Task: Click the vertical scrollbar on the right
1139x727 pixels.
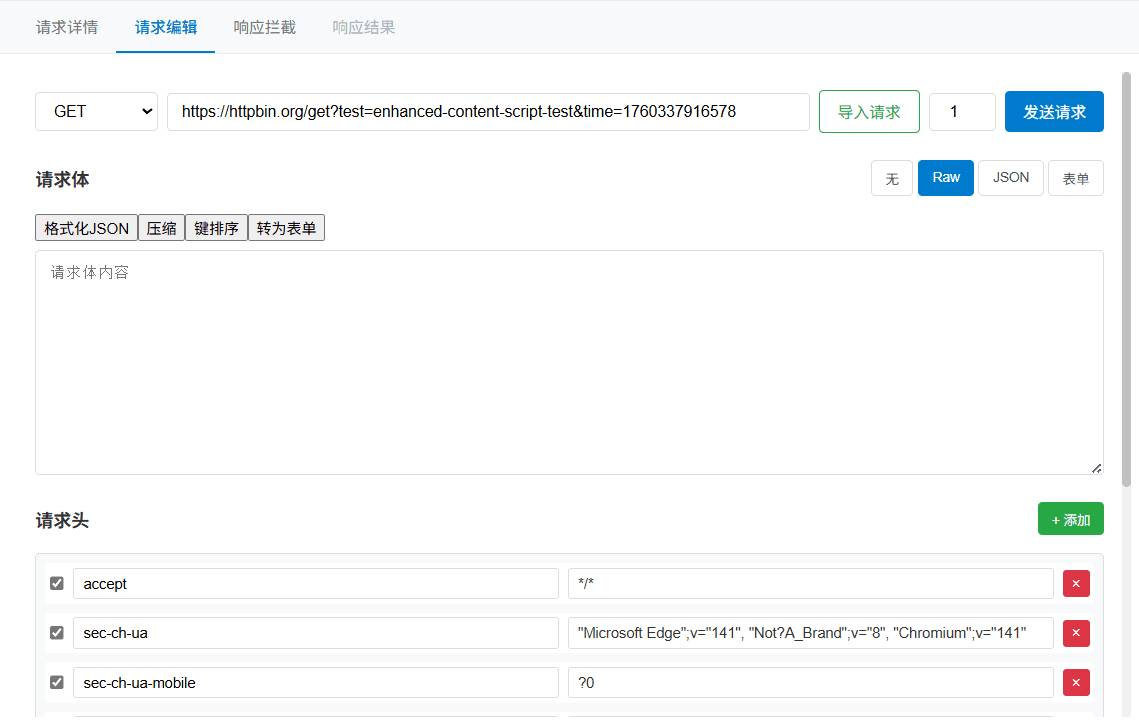Action: coord(1128,280)
